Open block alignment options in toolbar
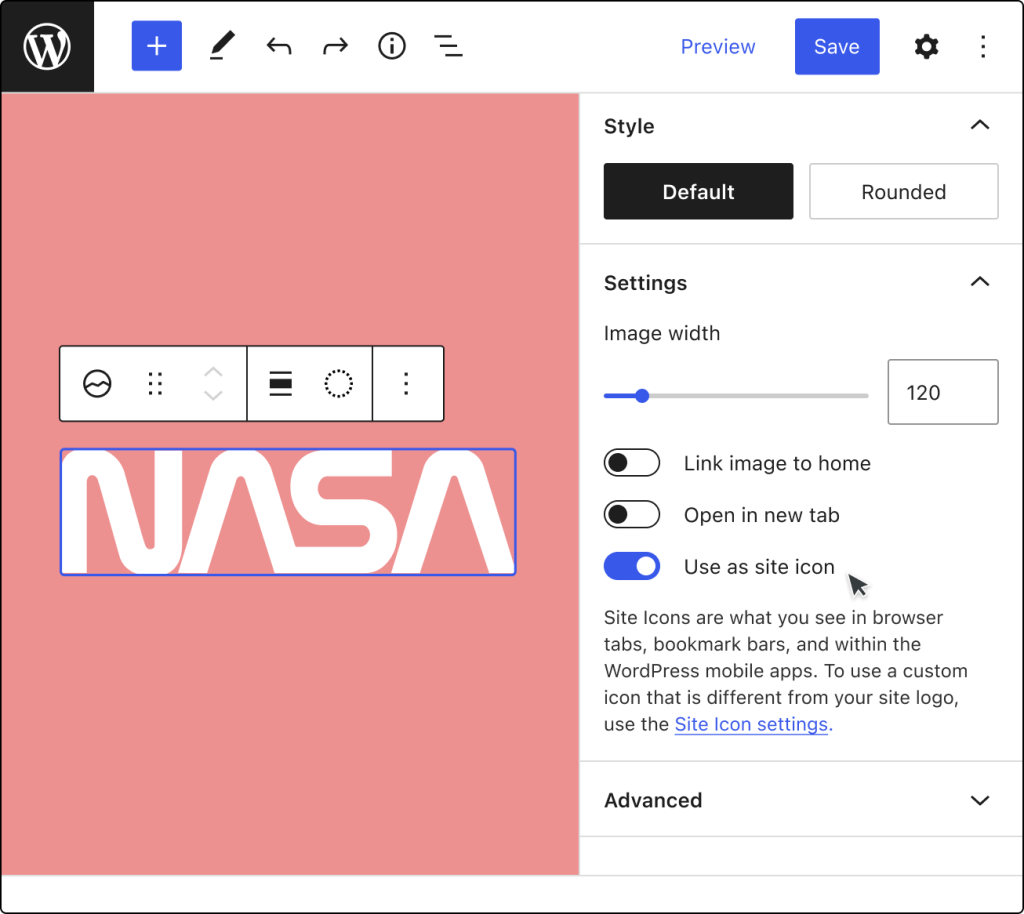The height and width of the screenshot is (914, 1024). 280,383
